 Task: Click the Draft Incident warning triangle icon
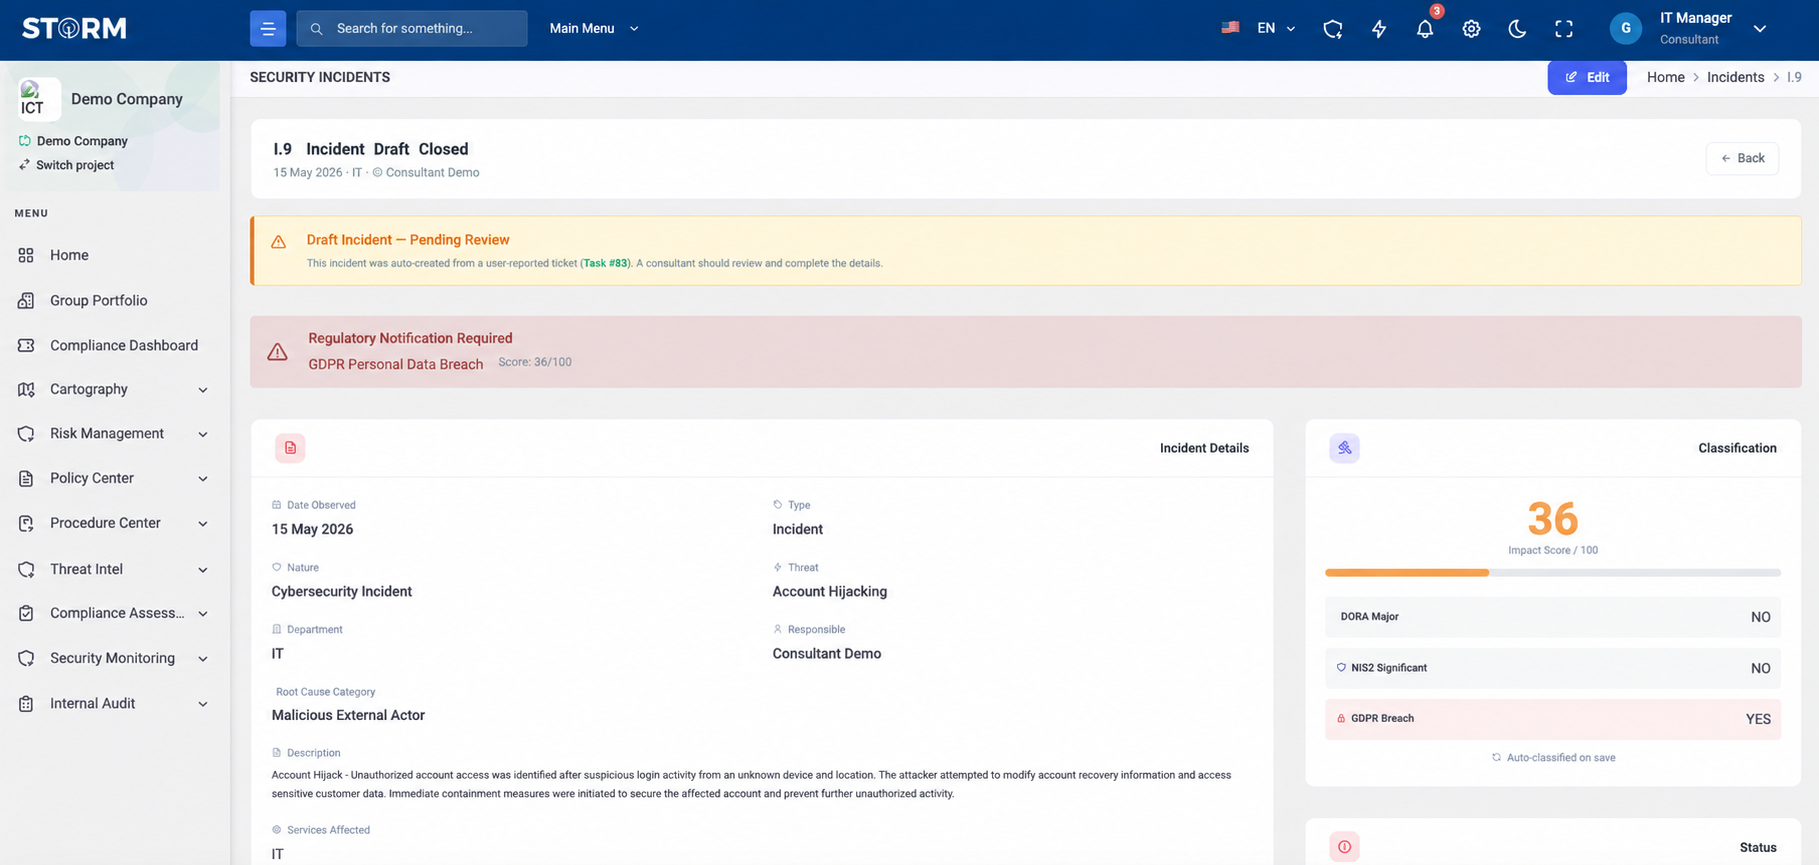pos(278,242)
